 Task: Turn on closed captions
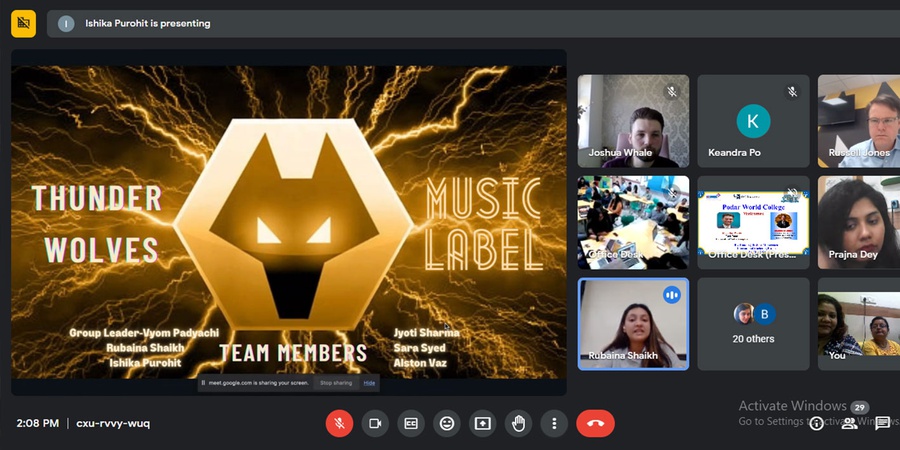pos(411,423)
